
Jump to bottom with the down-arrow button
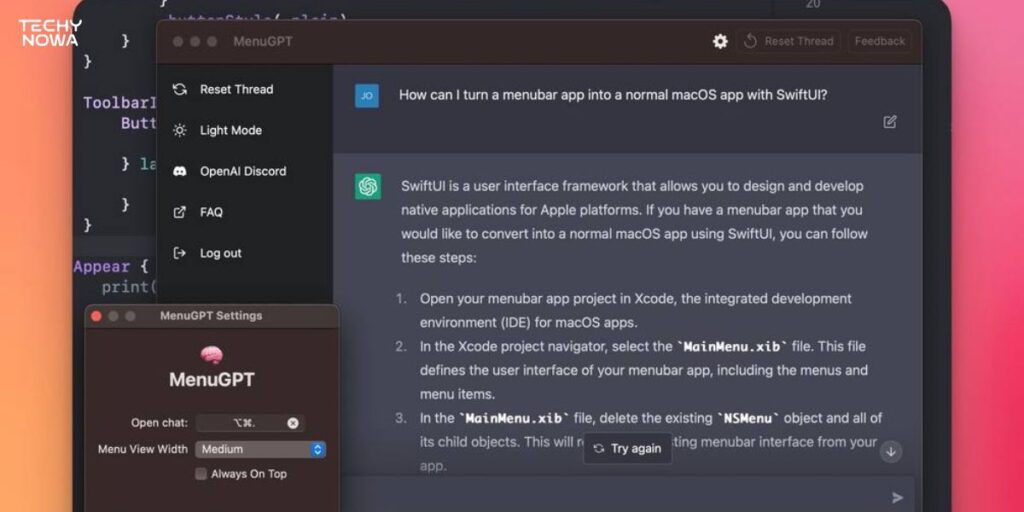click(x=891, y=451)
